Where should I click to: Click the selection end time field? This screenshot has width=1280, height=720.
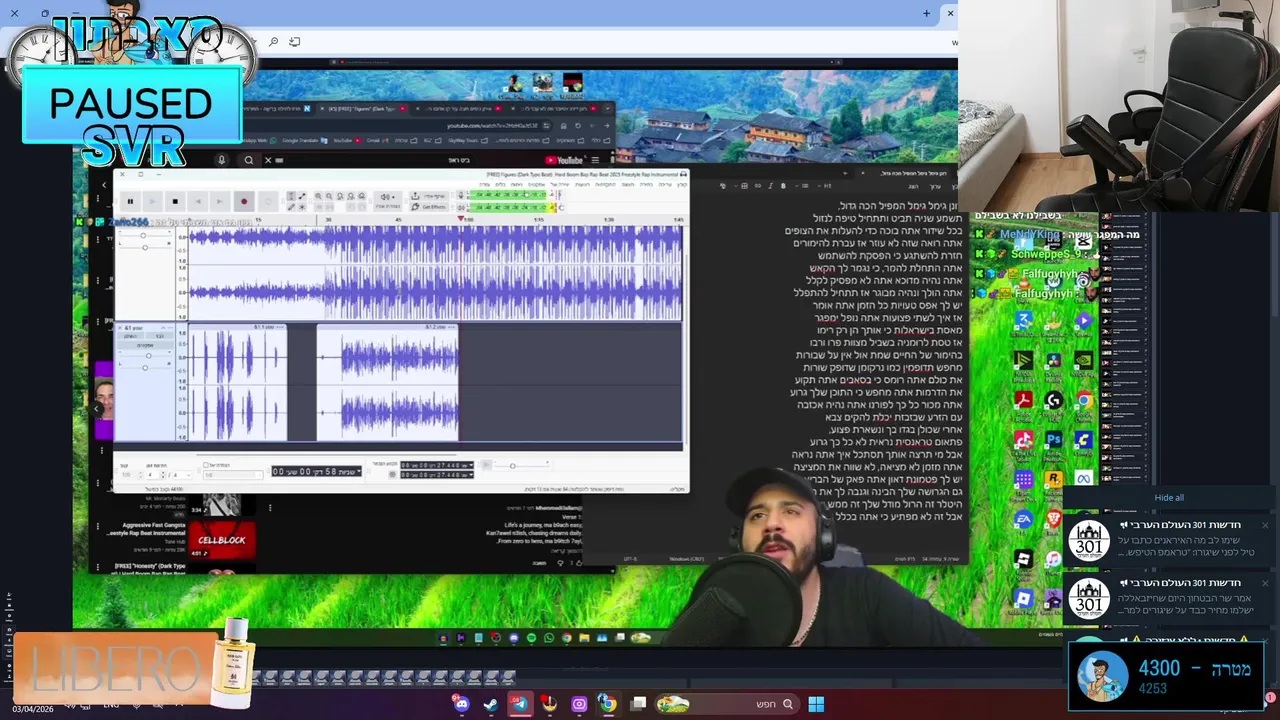click(436, 475)
